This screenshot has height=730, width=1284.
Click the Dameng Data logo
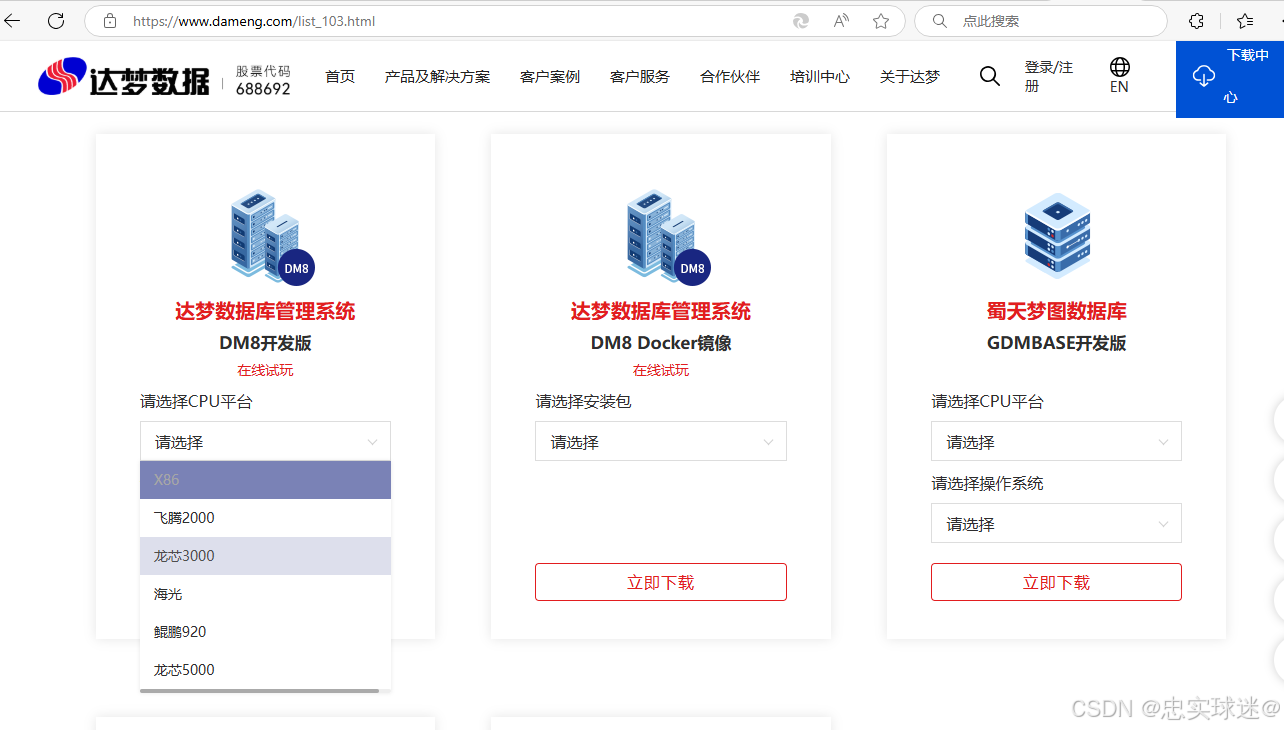124,77
